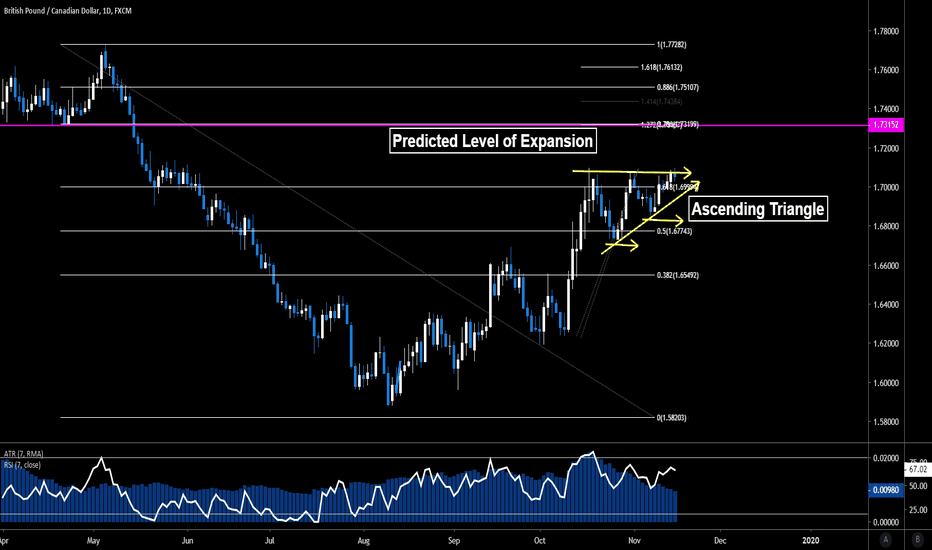Image resolution: width=932 pixels, height=550 pixels.
Task: Click Aug on the time axis
Action: [364, 539]
